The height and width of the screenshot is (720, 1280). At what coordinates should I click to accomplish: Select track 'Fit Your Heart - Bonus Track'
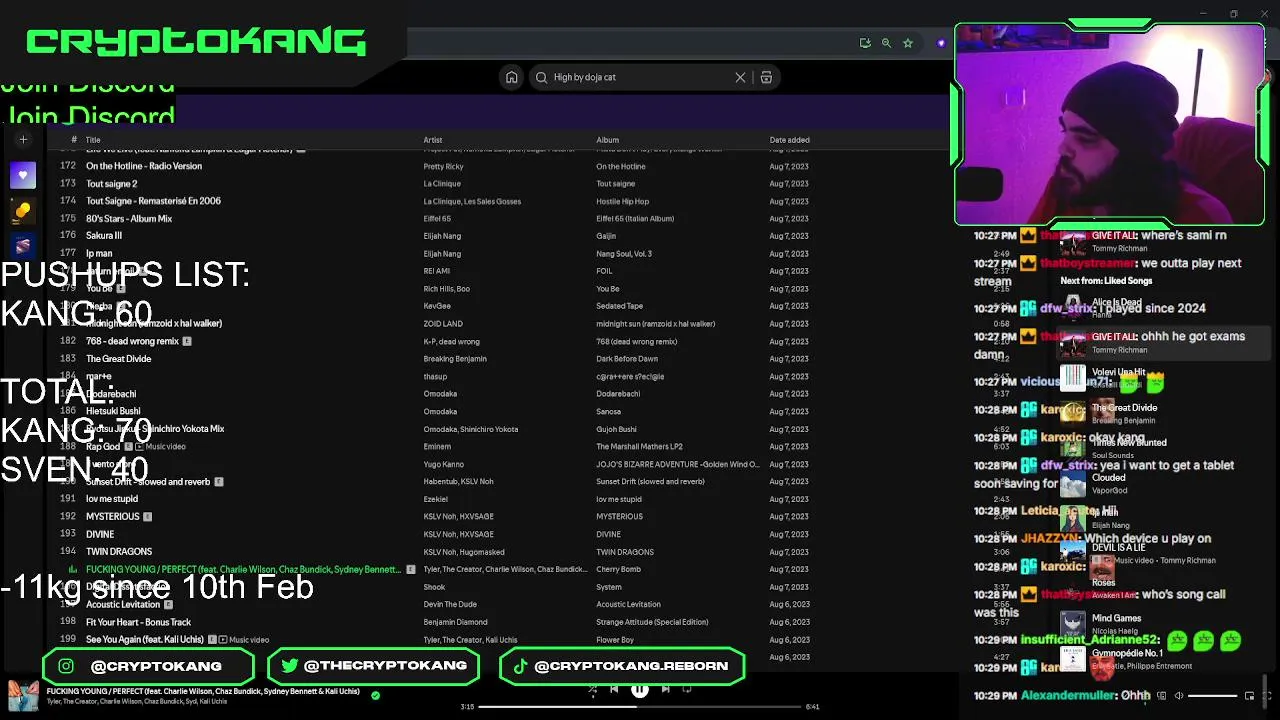(138, 622)
